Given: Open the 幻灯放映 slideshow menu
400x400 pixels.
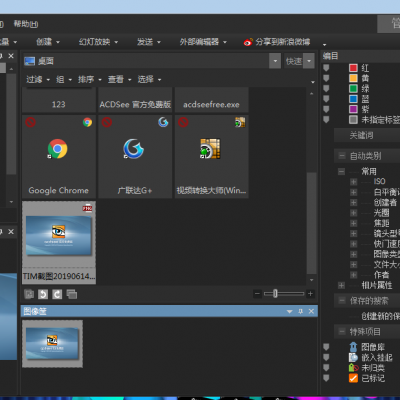Looking at the screenshot, I should pyautogui.click(x=98, y=42).
